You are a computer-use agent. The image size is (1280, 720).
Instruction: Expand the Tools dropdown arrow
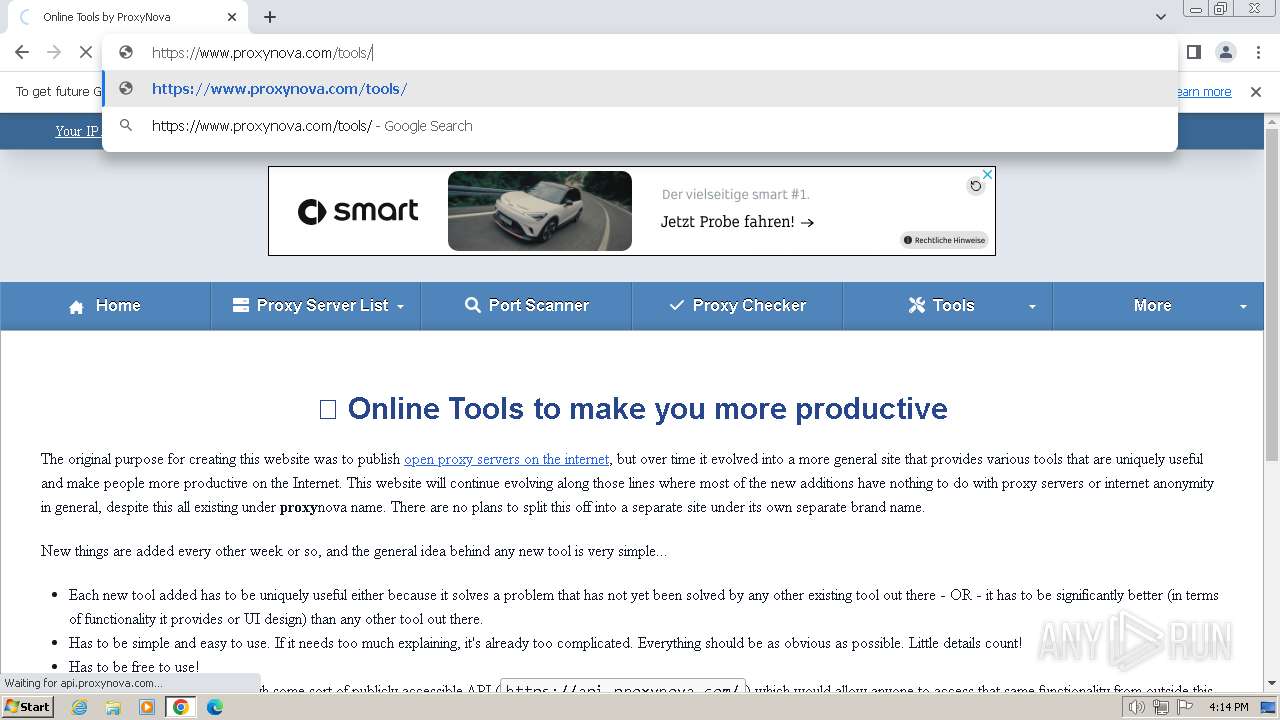tap(1032, 307)
